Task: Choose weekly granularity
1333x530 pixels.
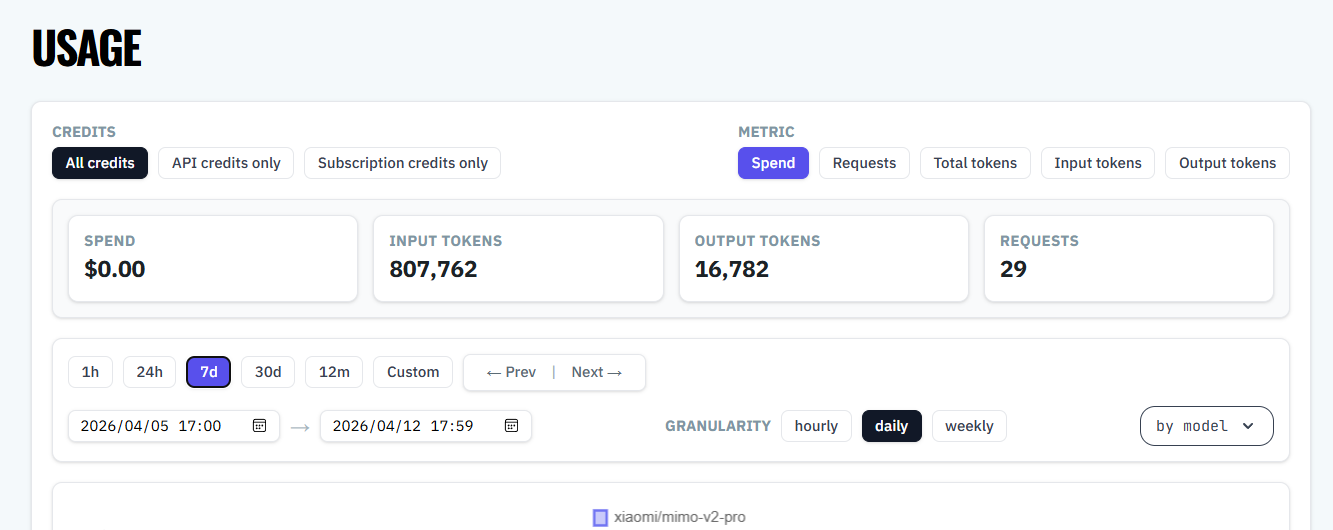Action: click(969, 426)
